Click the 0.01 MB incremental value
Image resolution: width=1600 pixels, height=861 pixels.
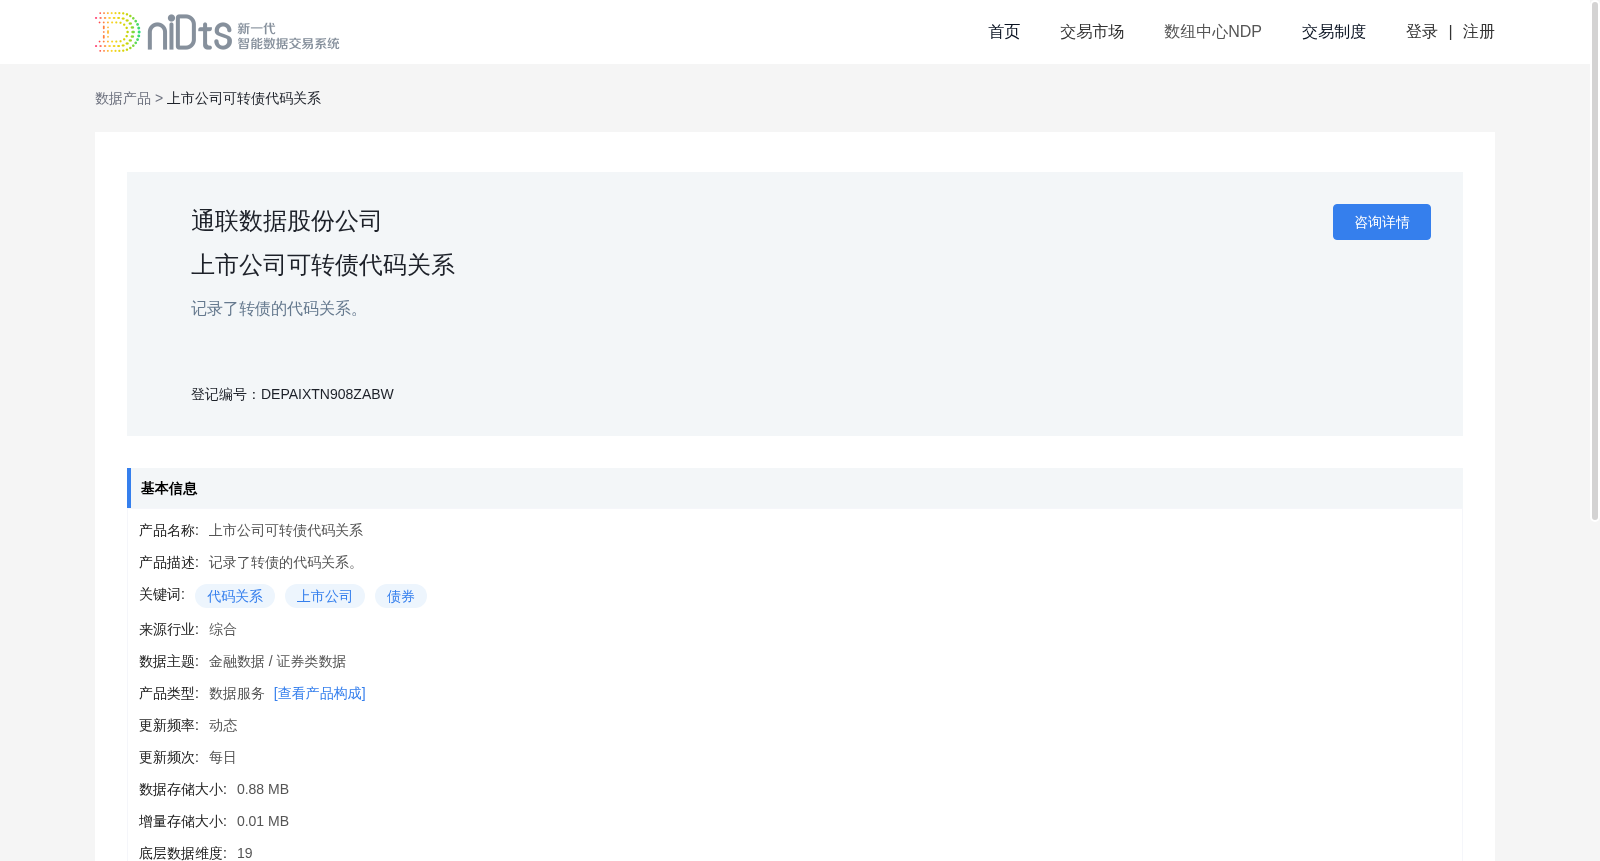click(x=263, y=821)
